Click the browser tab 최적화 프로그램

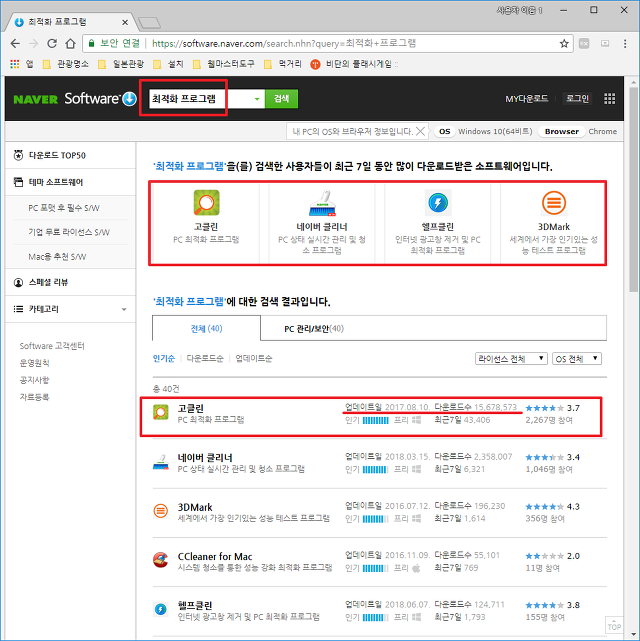pos(69,22)
